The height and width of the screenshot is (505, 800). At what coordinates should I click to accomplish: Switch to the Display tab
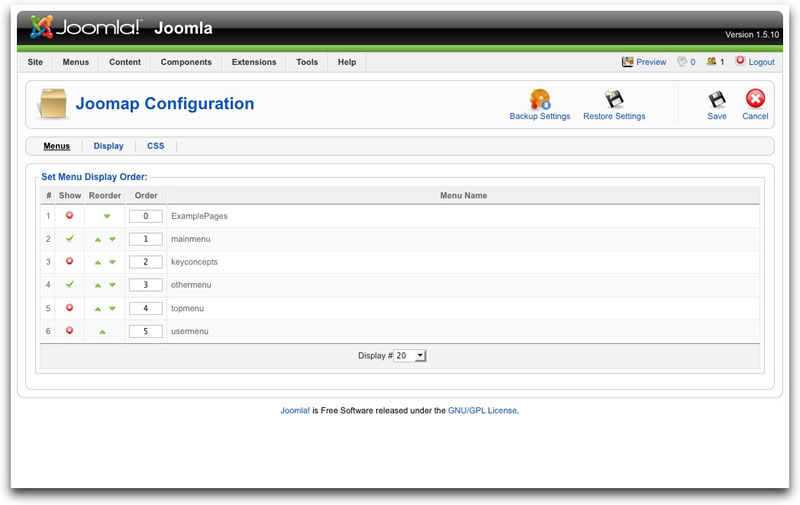click(x=108, y=146)
